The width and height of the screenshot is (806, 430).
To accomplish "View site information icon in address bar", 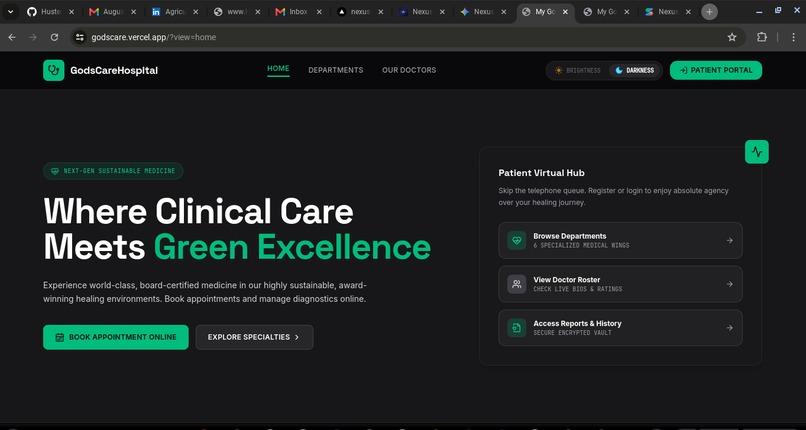I will tap(79, 37).
